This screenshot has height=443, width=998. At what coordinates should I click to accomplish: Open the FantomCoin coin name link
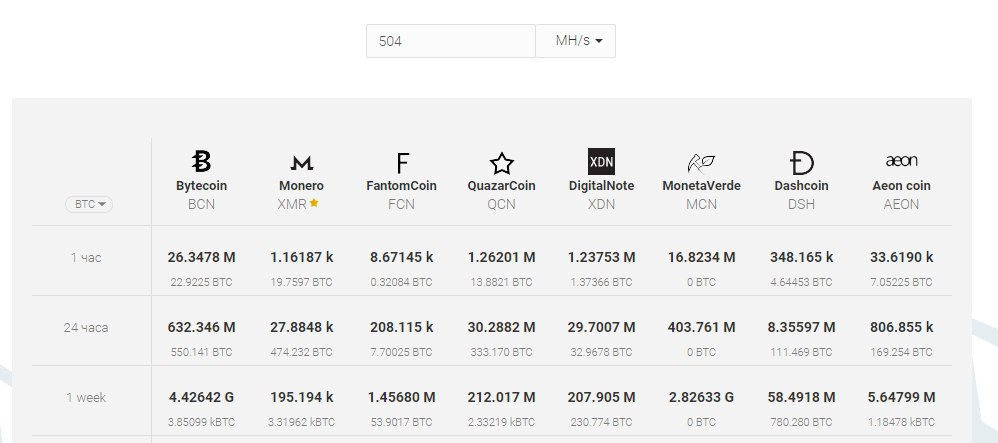point(402,186)
